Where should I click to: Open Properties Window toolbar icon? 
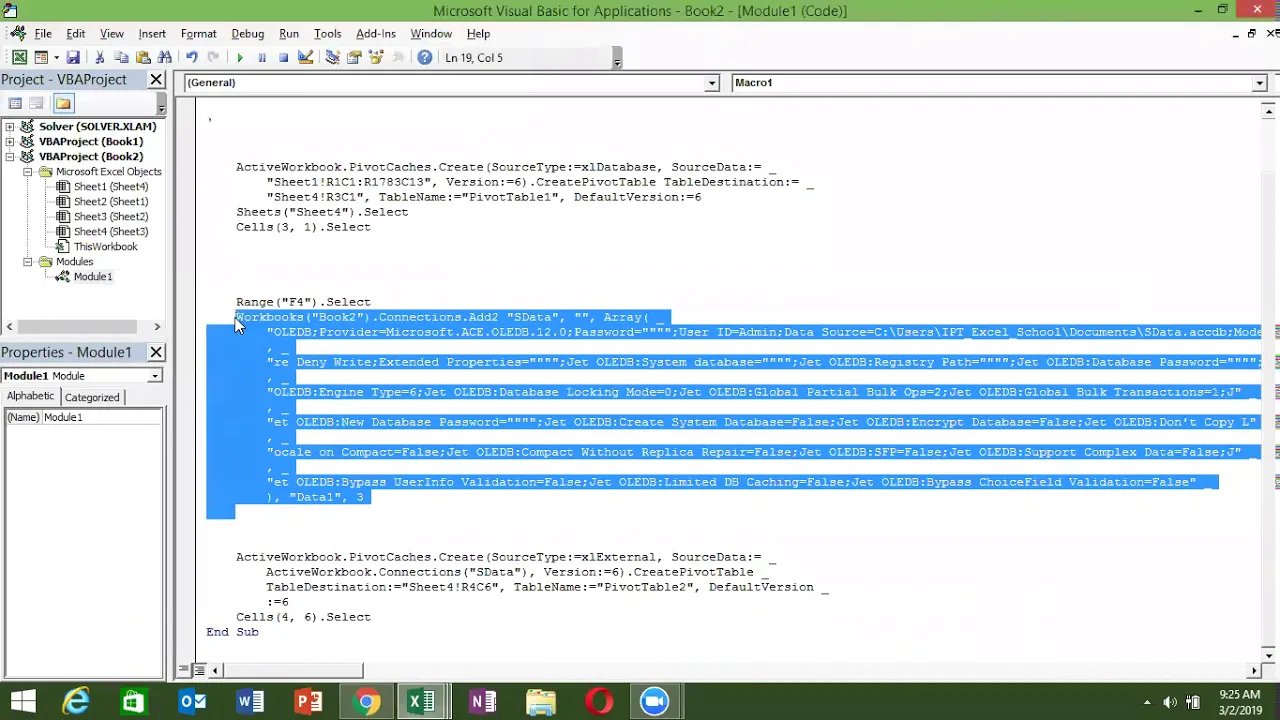[x=354, y=58]
